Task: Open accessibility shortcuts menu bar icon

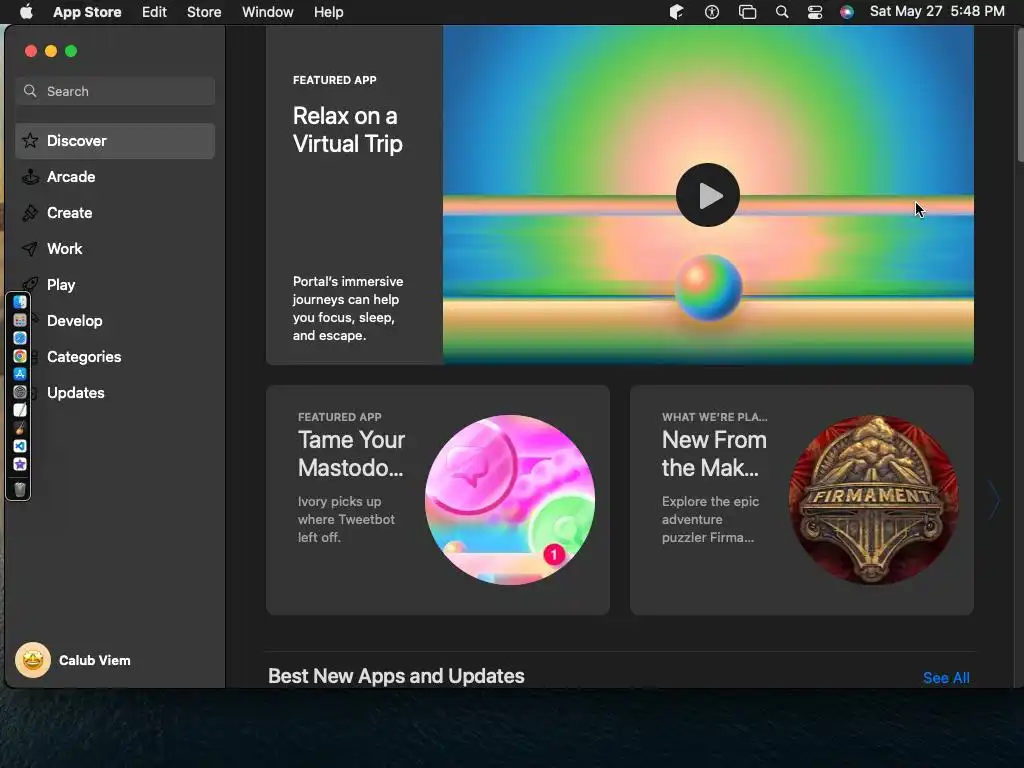Action: tap(712, 12)
